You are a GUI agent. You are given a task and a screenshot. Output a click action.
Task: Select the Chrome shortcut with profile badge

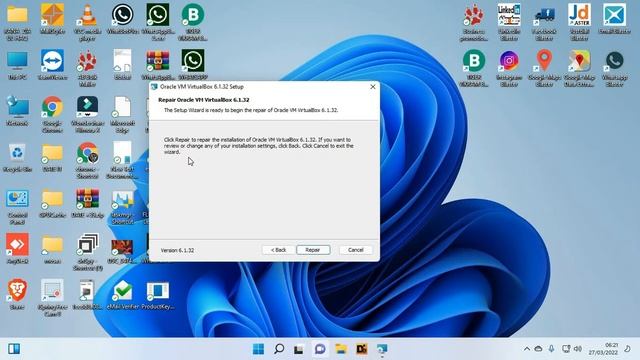click(87, 153)
